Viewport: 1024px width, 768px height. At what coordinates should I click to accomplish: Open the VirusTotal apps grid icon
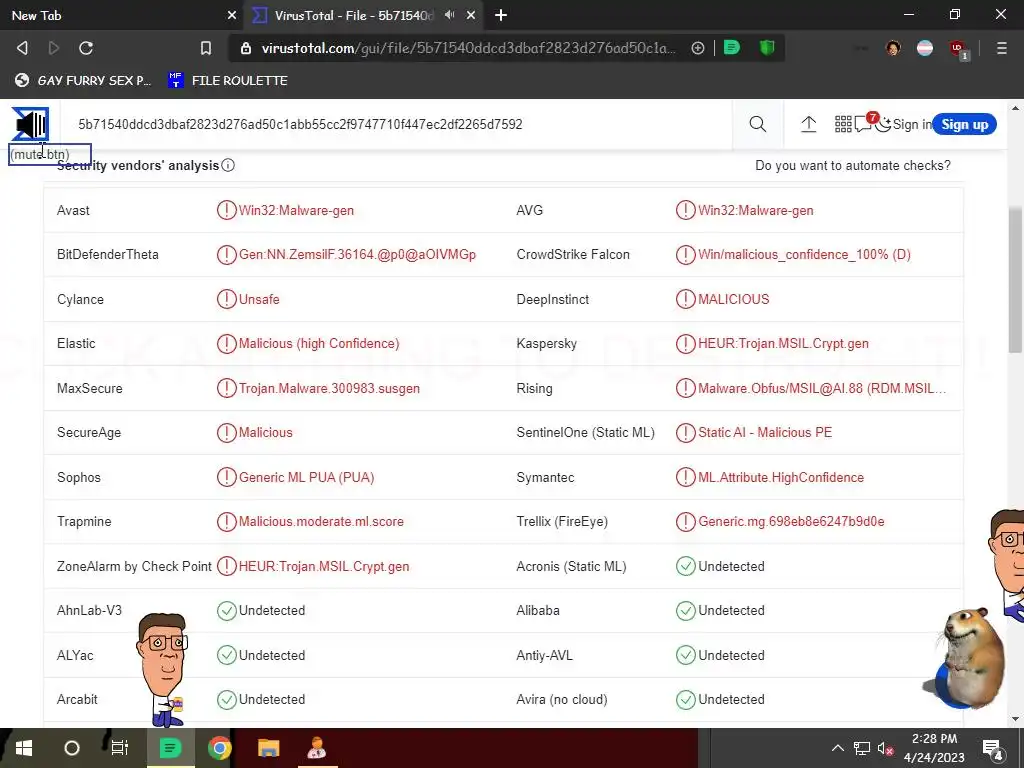[843, 124]
